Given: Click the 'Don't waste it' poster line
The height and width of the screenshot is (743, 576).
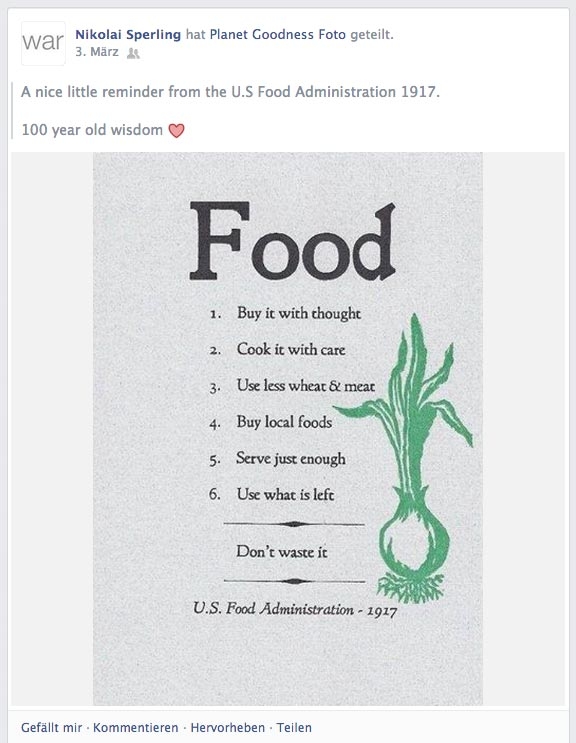Looking at the screenshot, I should click(282, 552).
